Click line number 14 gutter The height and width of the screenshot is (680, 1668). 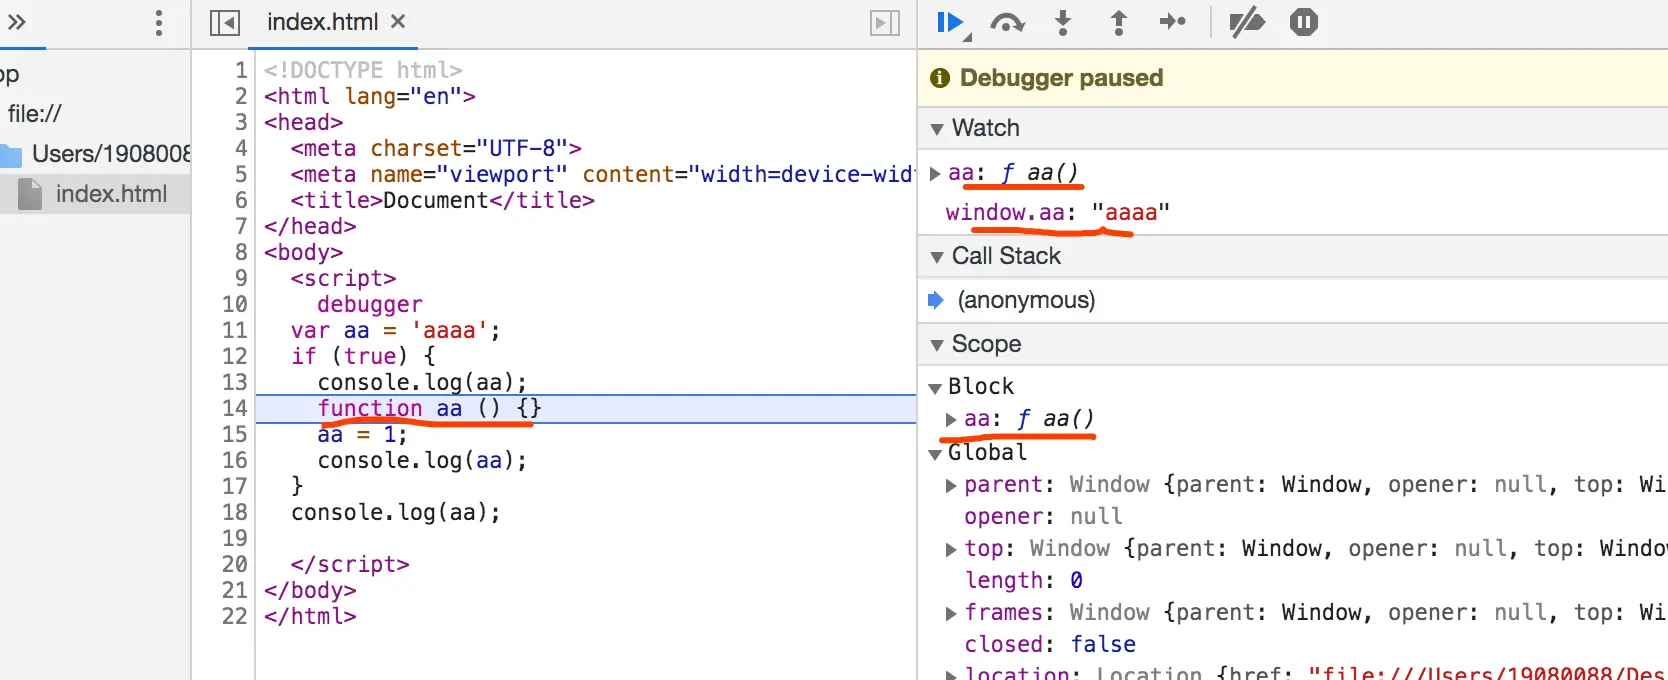point(234,408)
